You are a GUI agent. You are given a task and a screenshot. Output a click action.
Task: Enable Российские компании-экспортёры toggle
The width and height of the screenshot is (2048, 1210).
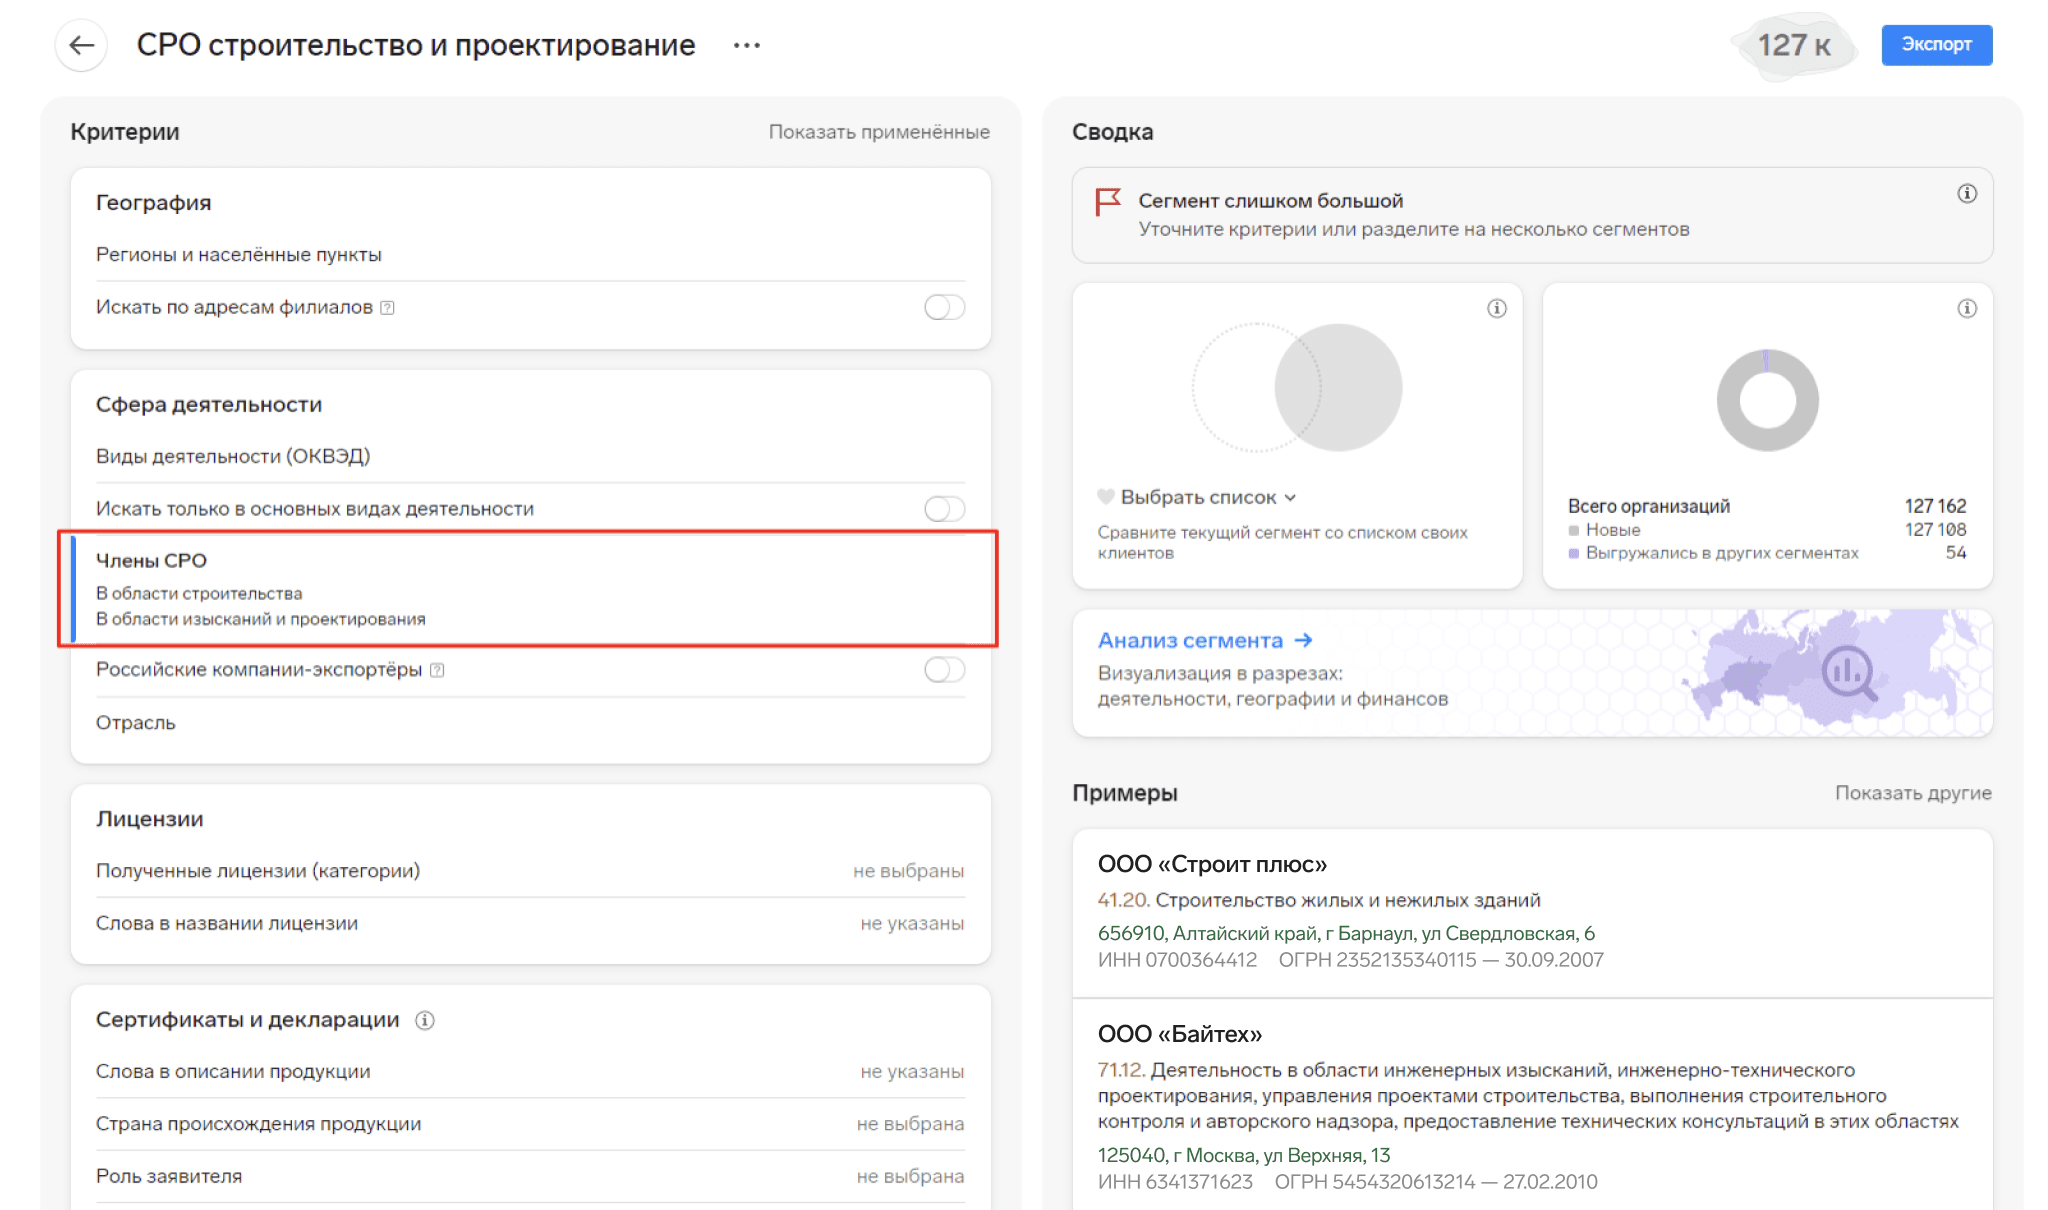point(943,669)
